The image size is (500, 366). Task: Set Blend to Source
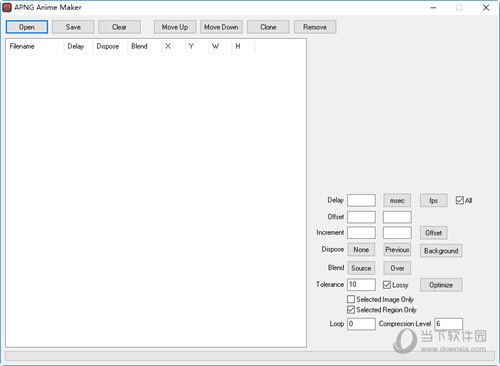[361, 268]
